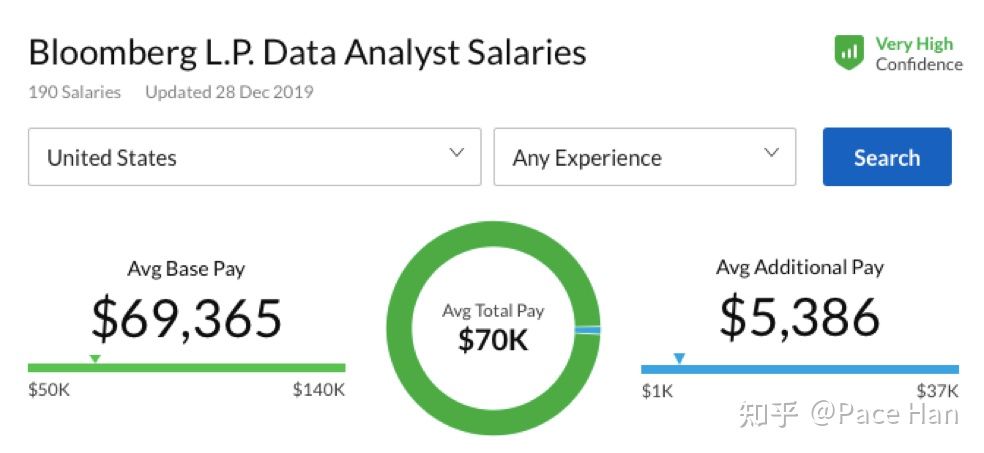Click the Updated 28 Dec 2019 text
Image resolution: width=984 pixels, height=453 pixels.
(229, 92)
